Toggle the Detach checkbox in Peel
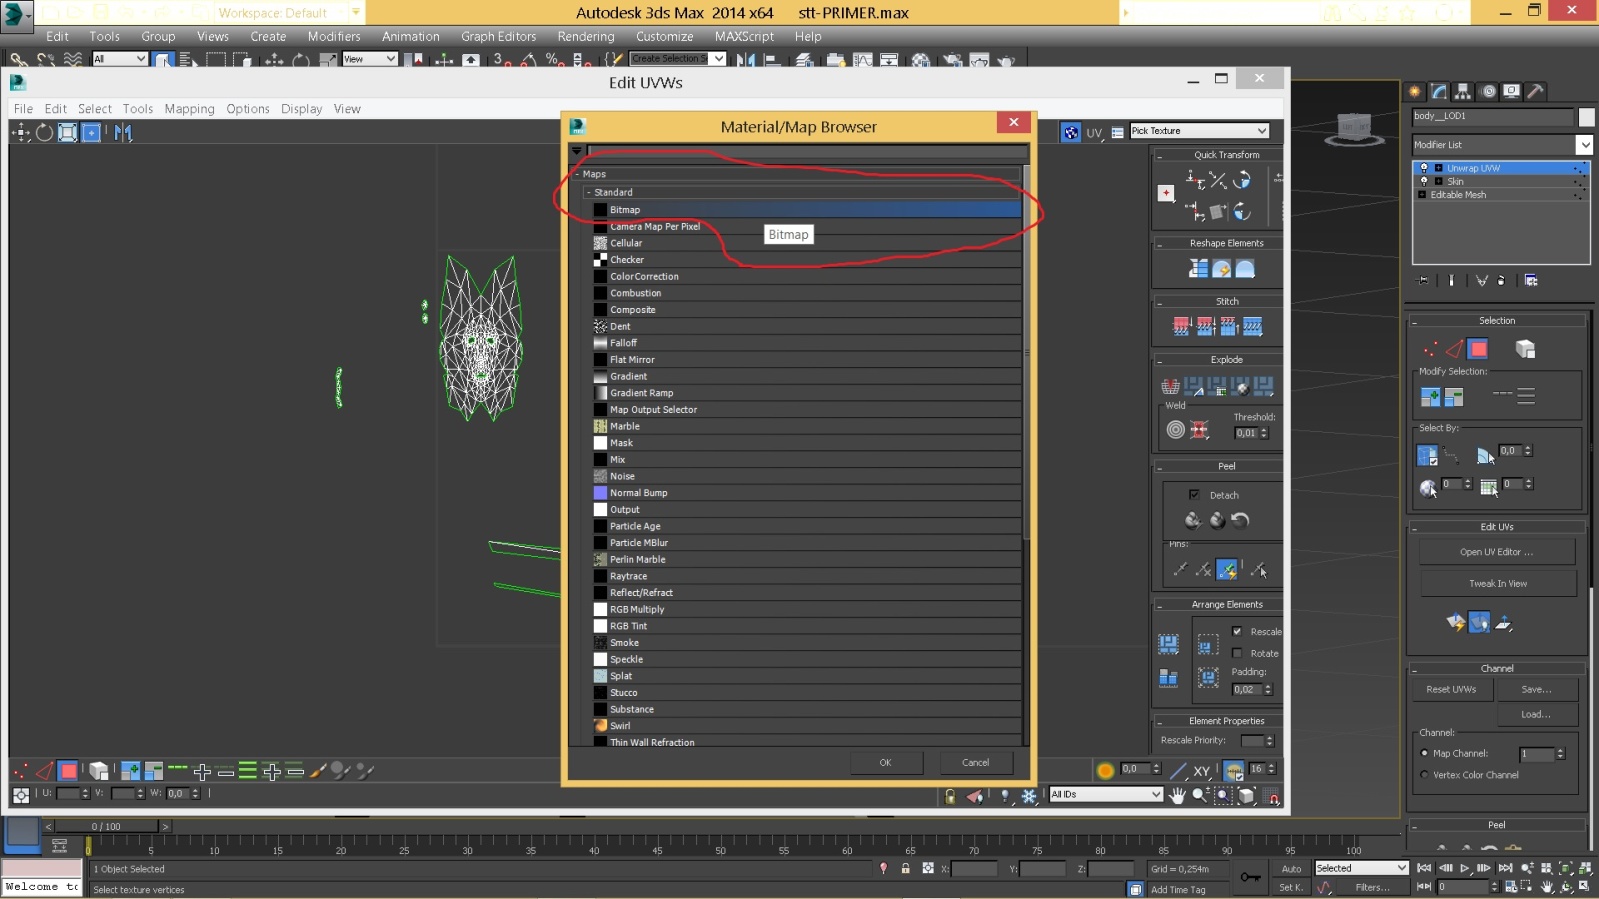The width and height of the screenshot is (1599, 899). [1194, 494]
